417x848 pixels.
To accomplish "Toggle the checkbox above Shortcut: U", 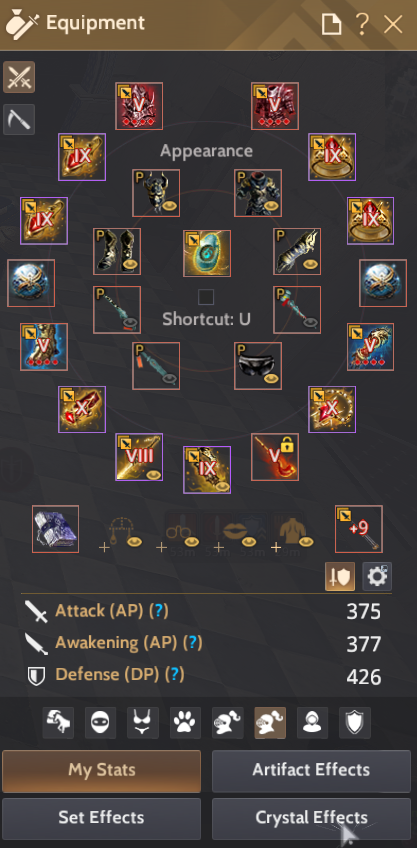I will pos(206,297).
